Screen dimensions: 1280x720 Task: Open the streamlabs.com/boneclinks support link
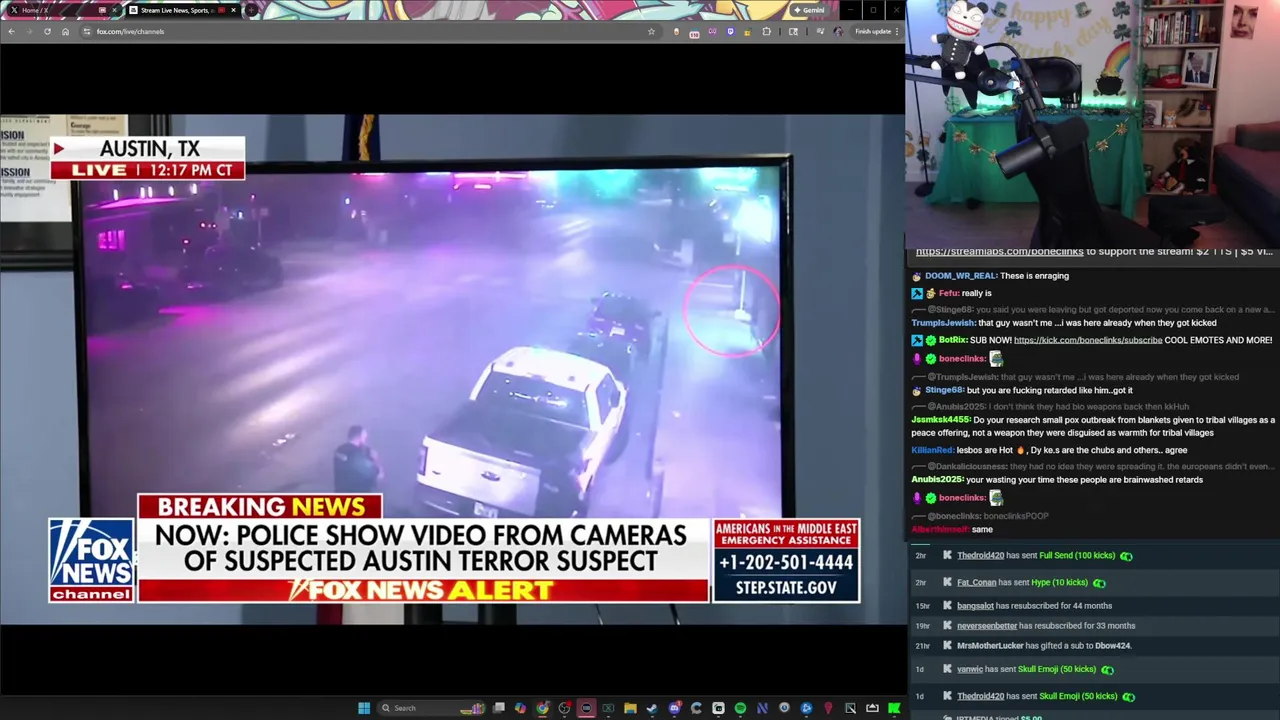point(999,251)
